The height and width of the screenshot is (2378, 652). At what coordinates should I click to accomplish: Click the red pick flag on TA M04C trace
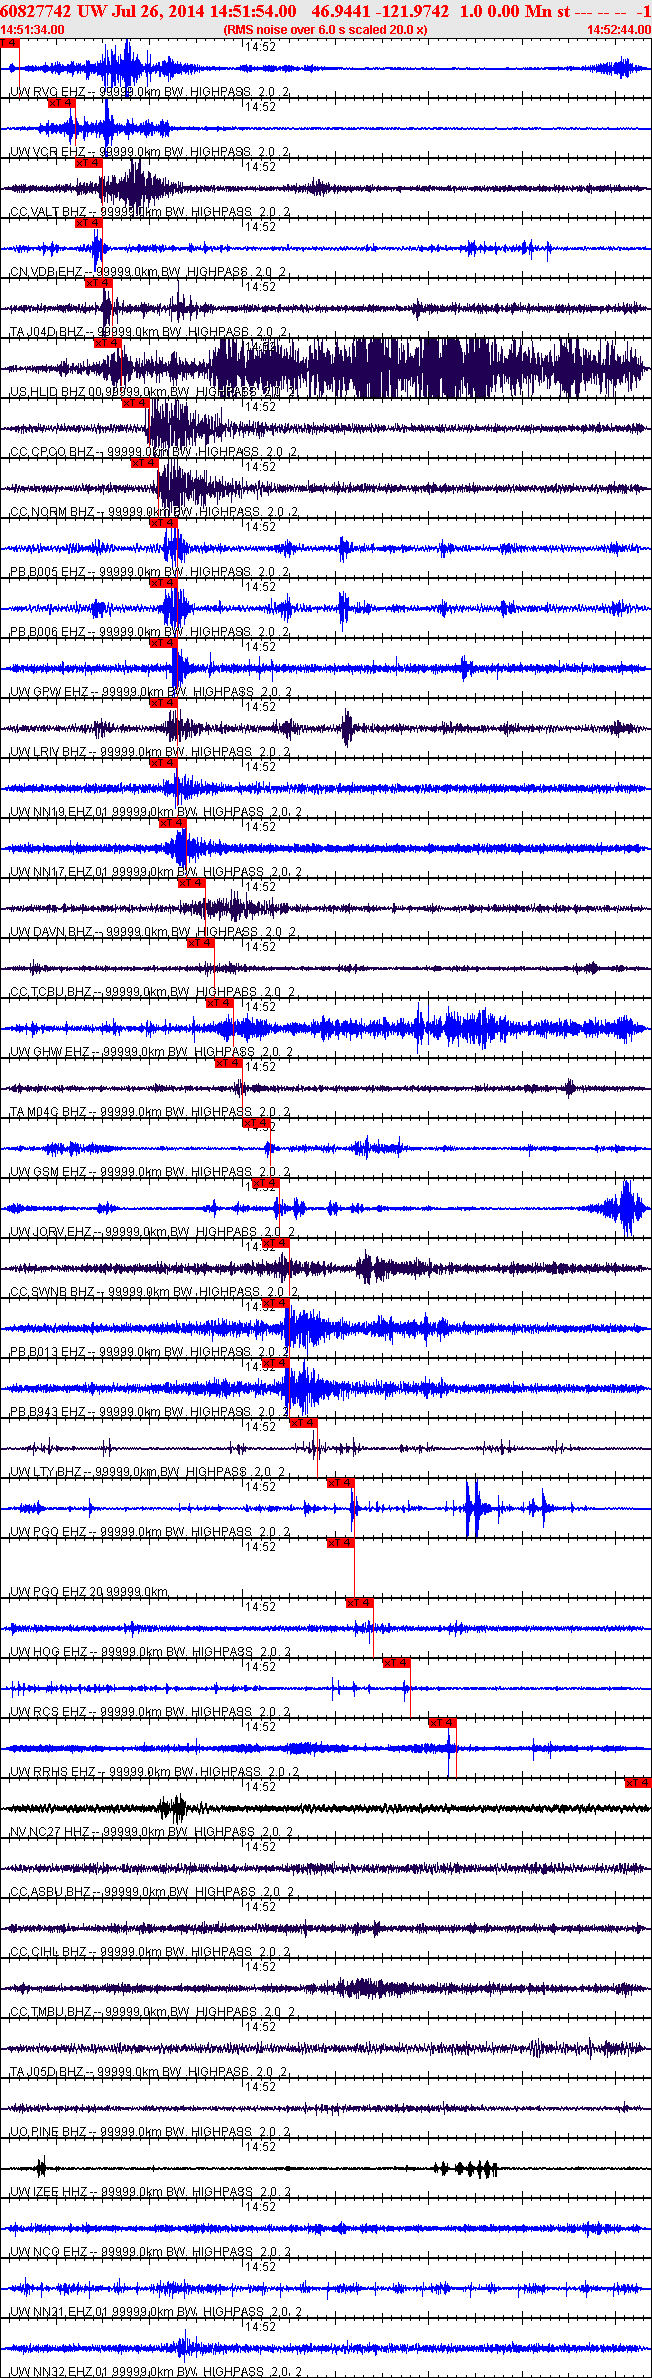click(x=229, y=1063)
